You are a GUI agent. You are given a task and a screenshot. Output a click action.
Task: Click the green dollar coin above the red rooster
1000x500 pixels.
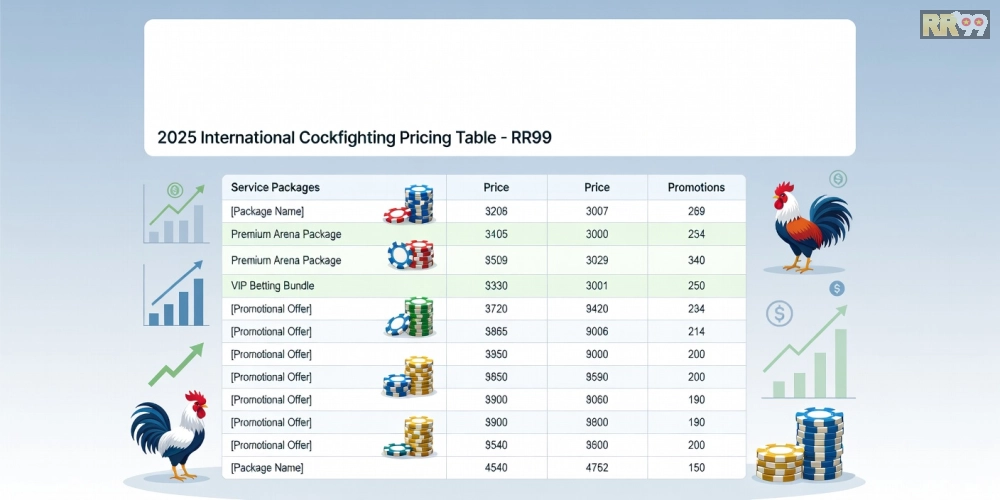pyautogui.click(x=838, y=179)
